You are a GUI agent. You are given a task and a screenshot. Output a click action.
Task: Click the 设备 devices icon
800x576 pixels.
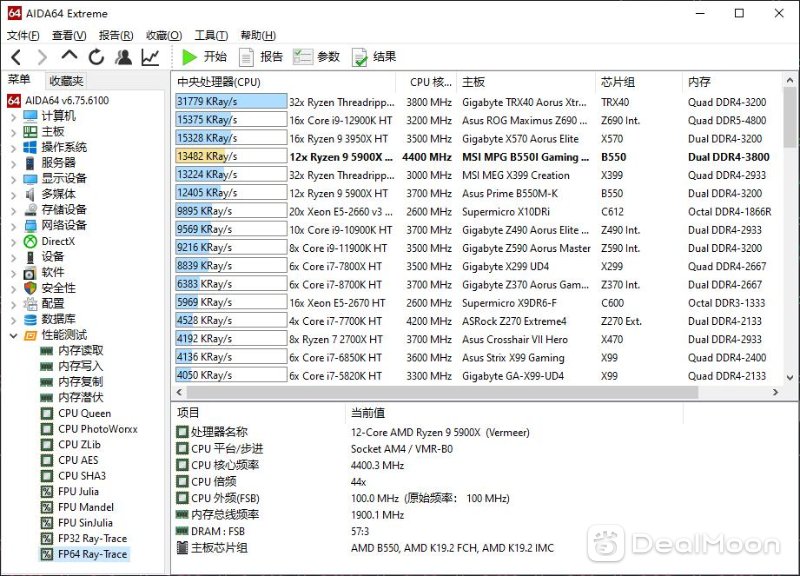pyautogui.click(x=31, y=257)
